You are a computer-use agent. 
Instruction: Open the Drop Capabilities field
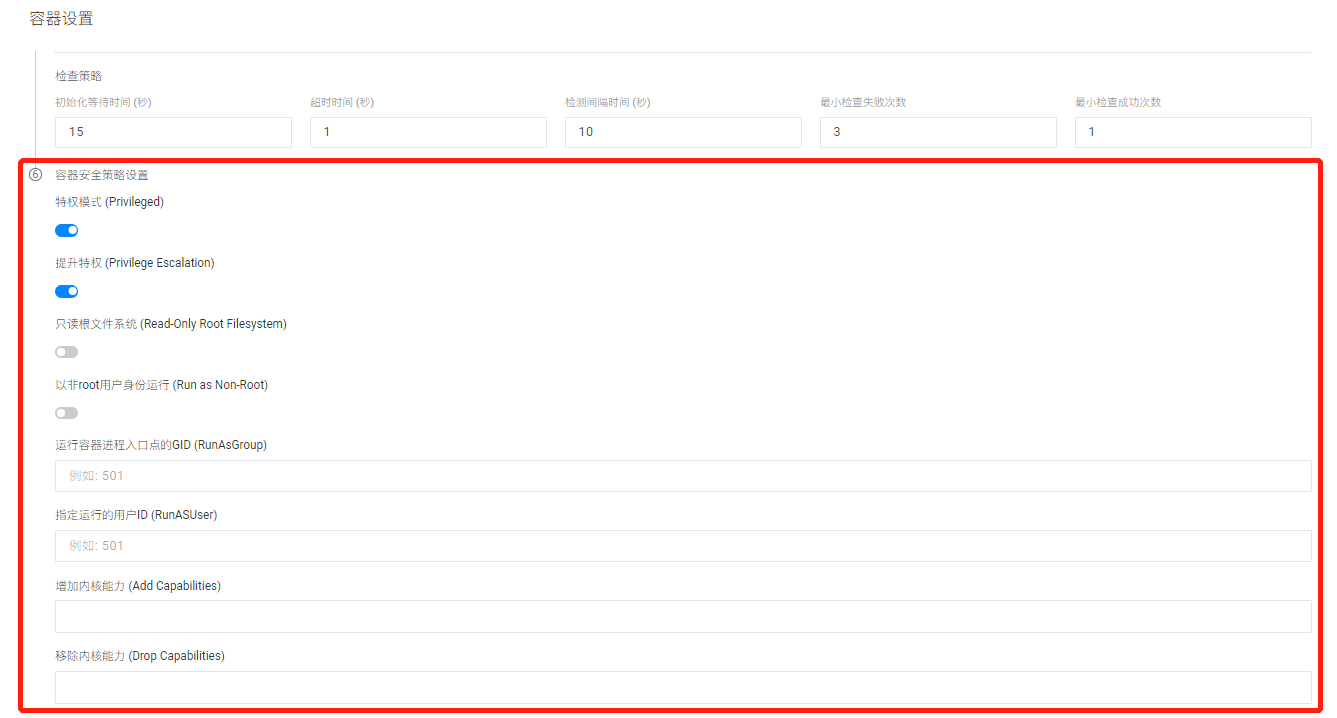coord(683,687)
